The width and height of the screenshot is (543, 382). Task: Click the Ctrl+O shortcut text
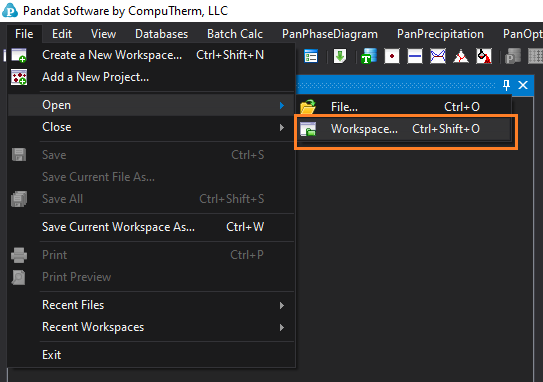click(x=462, y=107)
